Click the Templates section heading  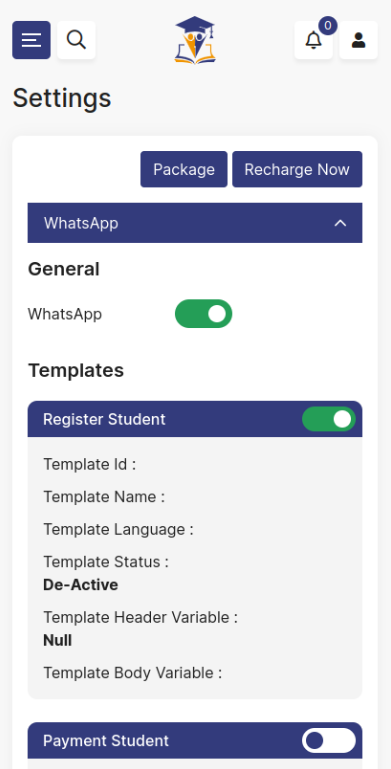pos(76,370)
